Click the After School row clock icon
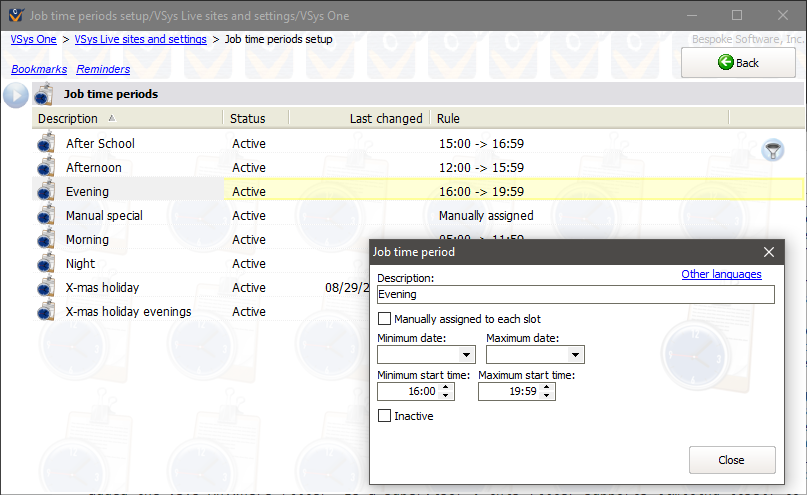The width and height of the screenshot is (807, 495). (46, 143)
